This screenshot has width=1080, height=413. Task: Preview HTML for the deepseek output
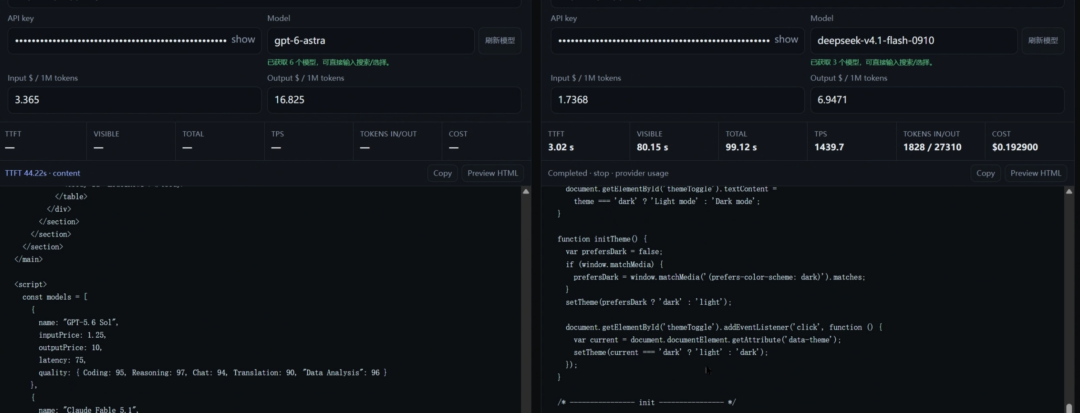(1035, 173)
